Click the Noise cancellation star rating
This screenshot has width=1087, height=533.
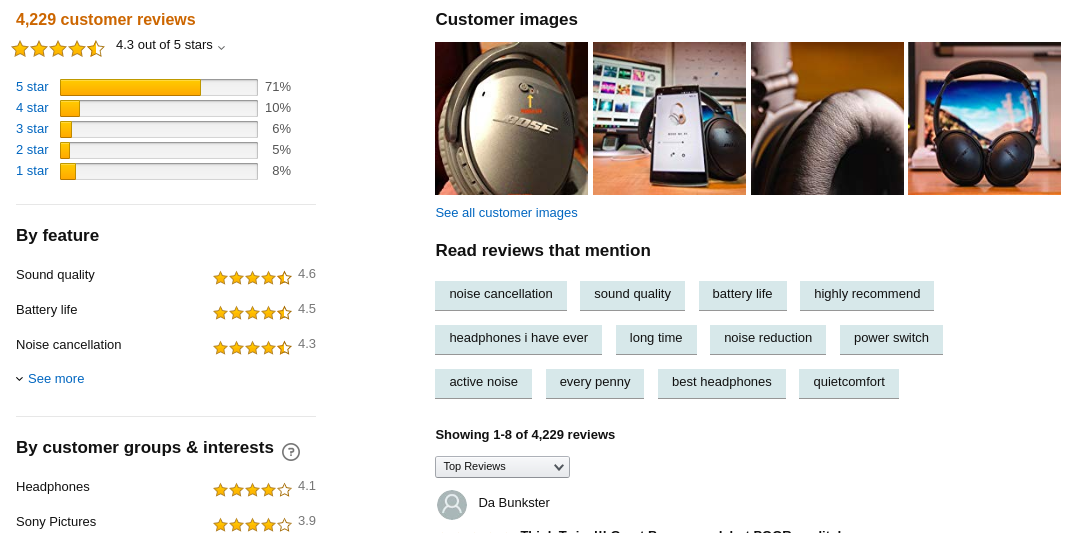click(252, 348)
